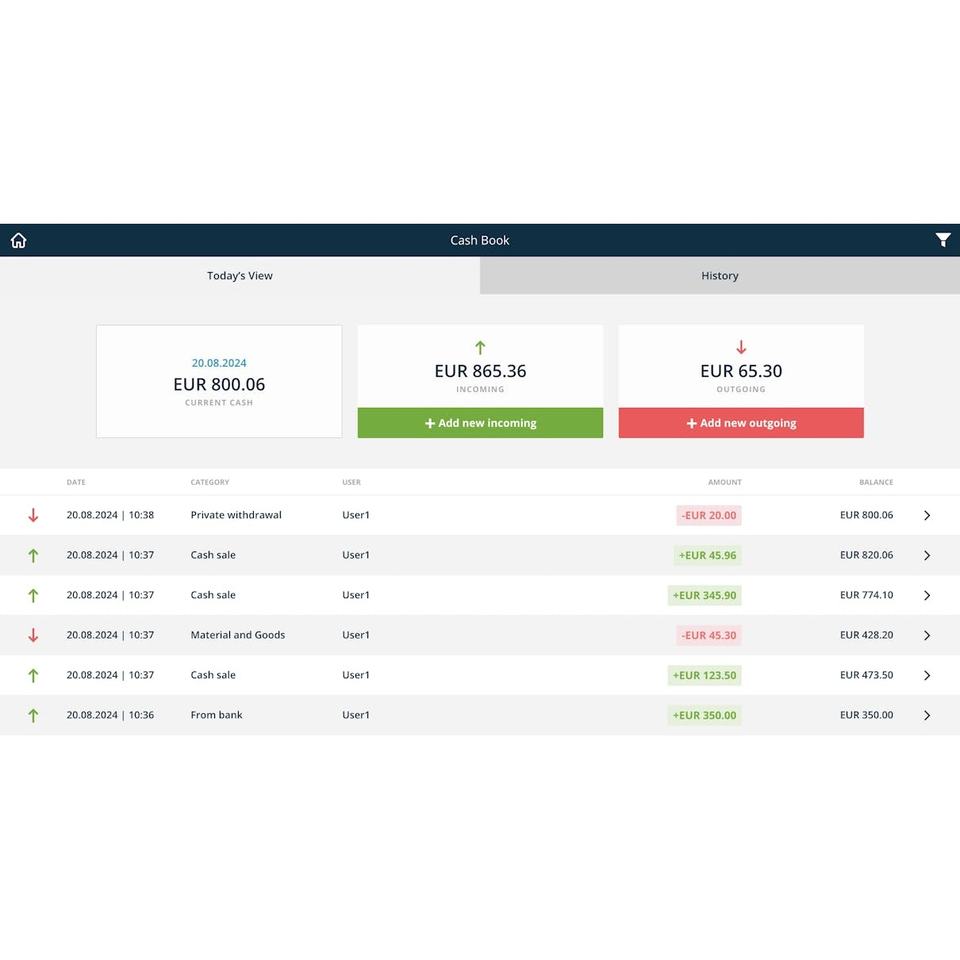The image size is (960, 960).
Task: Open the filter funnel icon
Action: tap(943, 240)
